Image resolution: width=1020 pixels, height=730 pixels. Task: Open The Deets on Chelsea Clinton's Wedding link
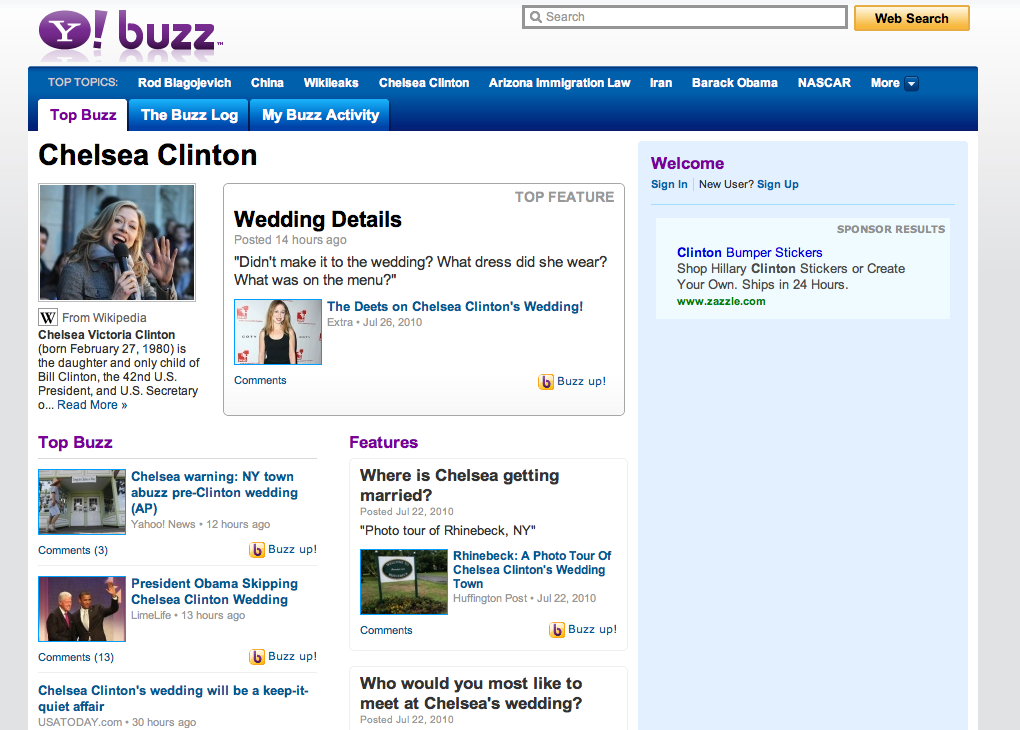(x=455, y=306)
